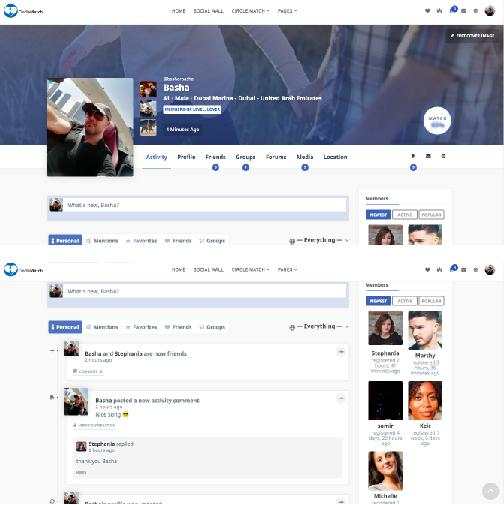The image size is (504, 505).
Task: Click the notification bell in the activity-feed page's header
Action: click(453, 269)
